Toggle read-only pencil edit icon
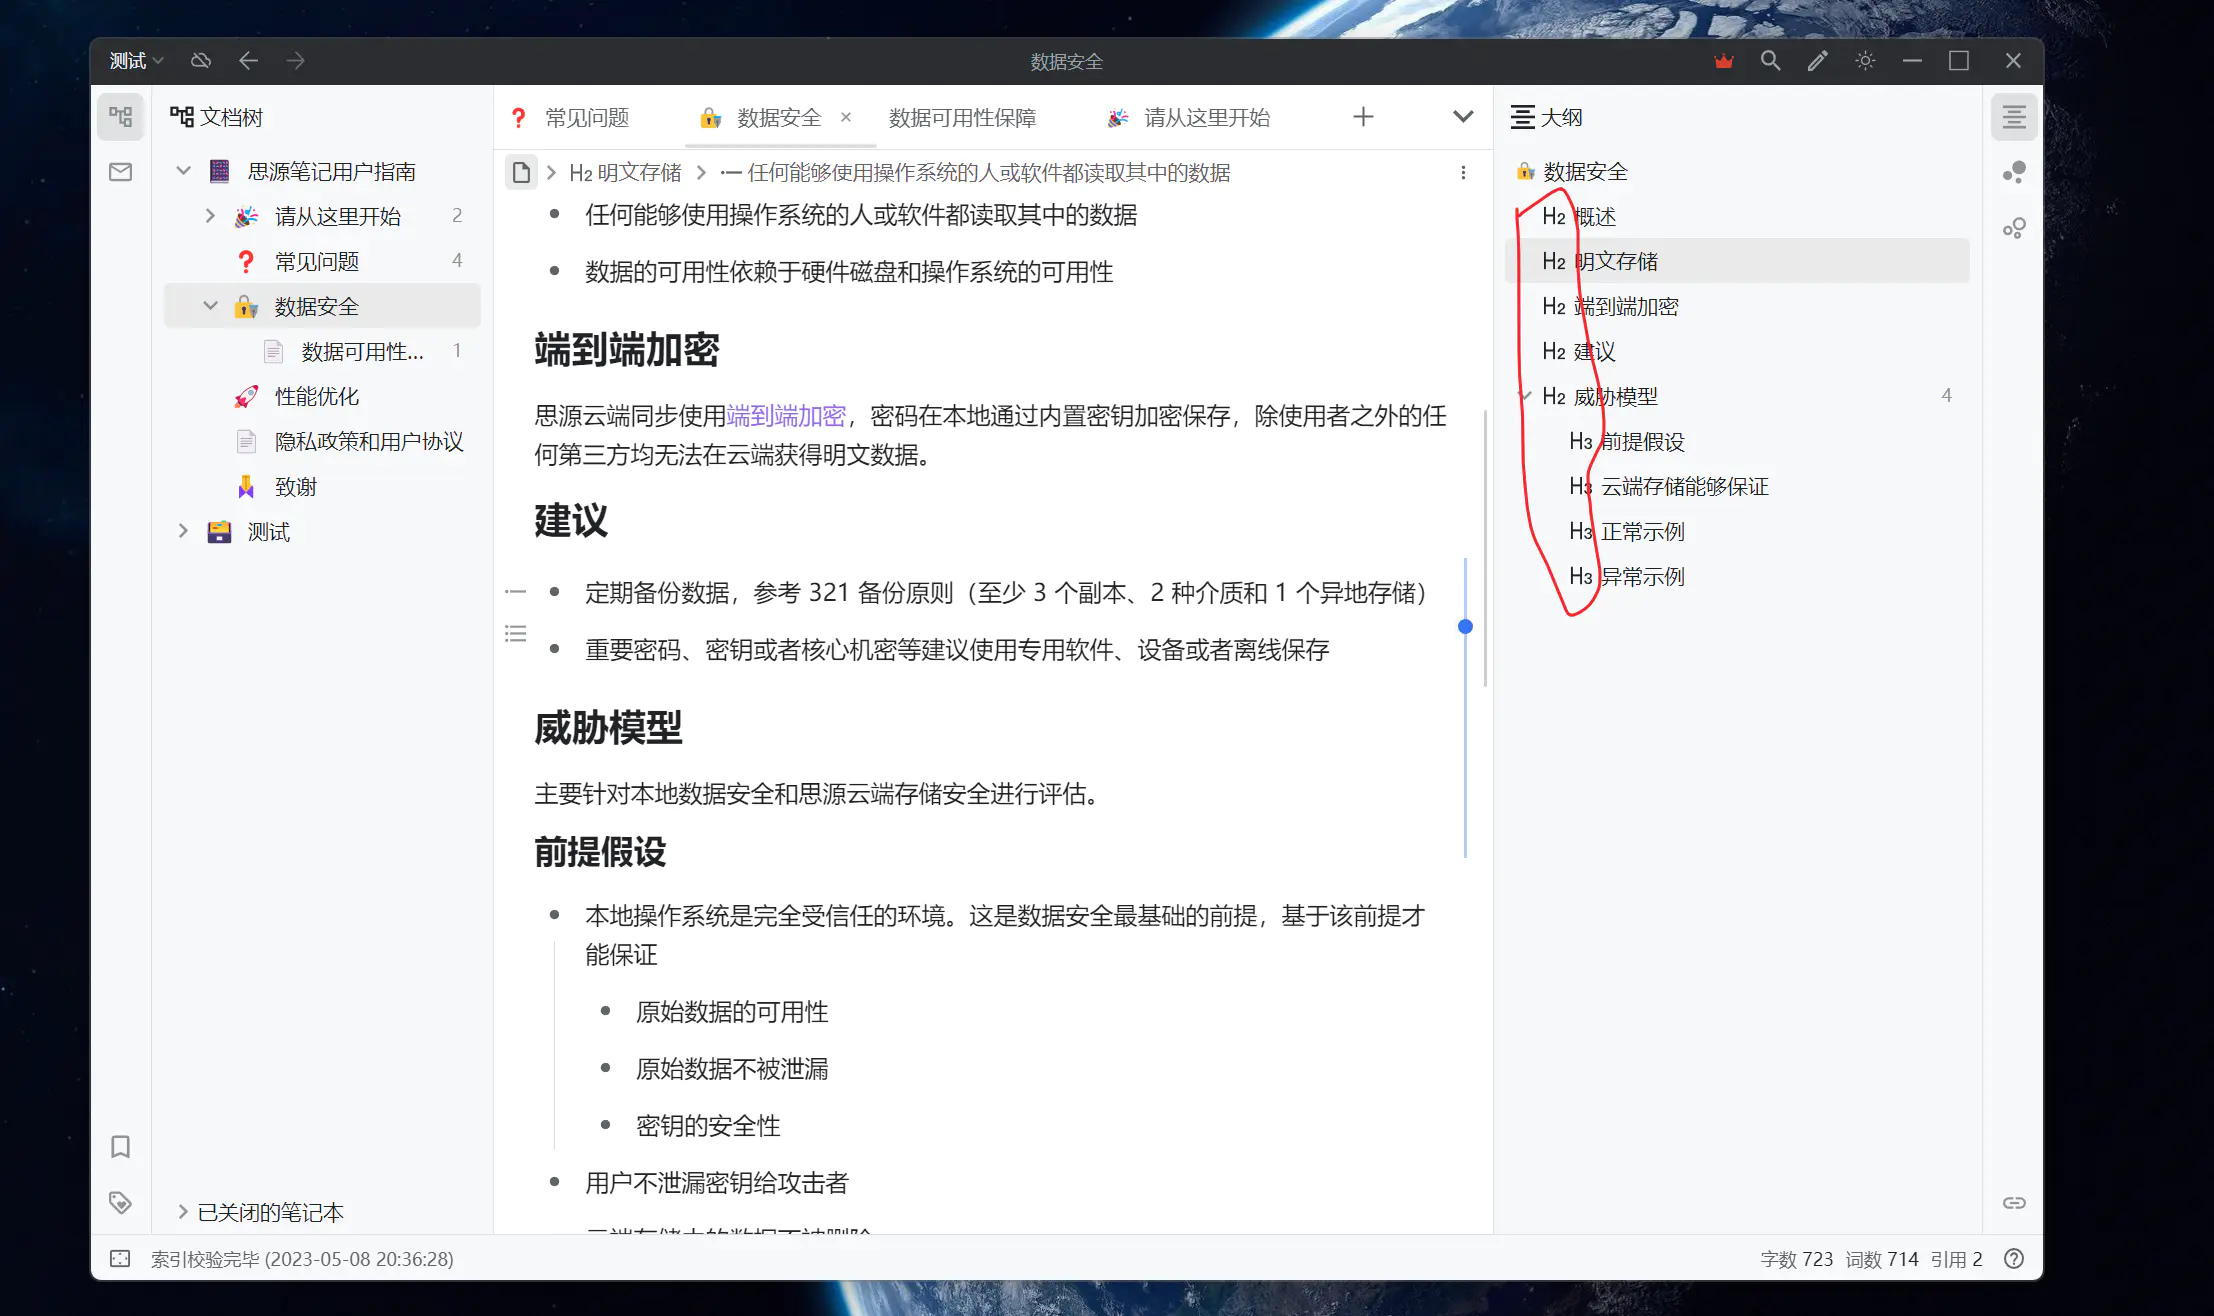This screenshot has width=2214, height=1316. click(x=1817, y=61)
